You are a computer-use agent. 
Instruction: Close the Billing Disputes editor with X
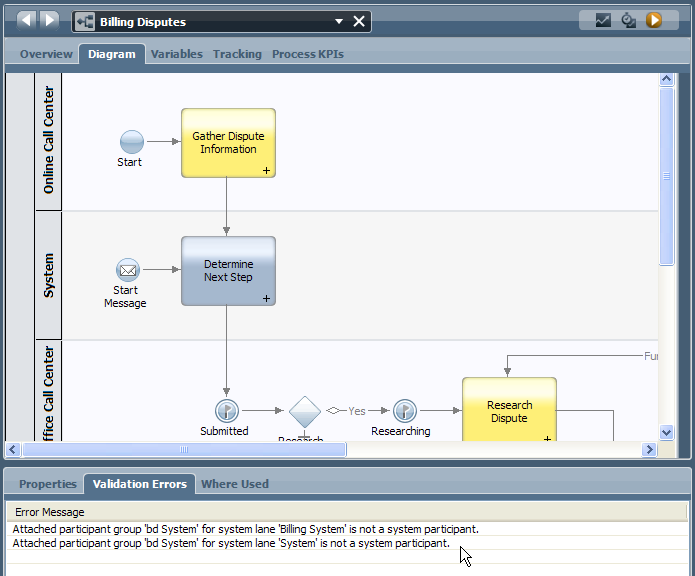[359, 21]
